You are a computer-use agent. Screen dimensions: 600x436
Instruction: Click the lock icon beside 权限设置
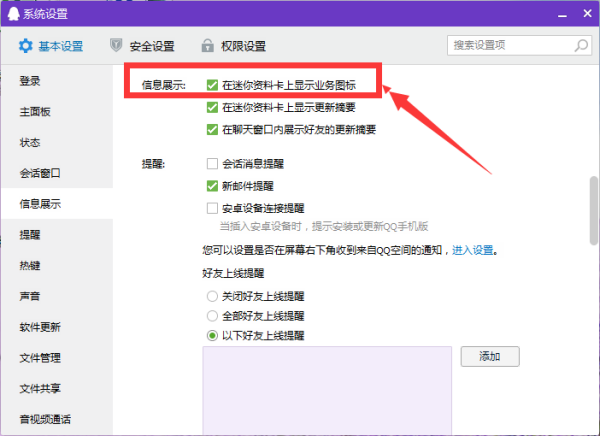(x=207, y=46)
